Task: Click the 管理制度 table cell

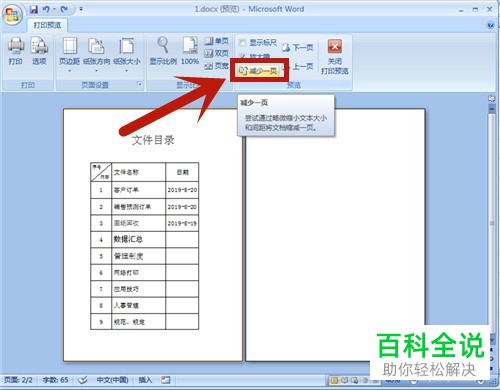Action: 138,256
